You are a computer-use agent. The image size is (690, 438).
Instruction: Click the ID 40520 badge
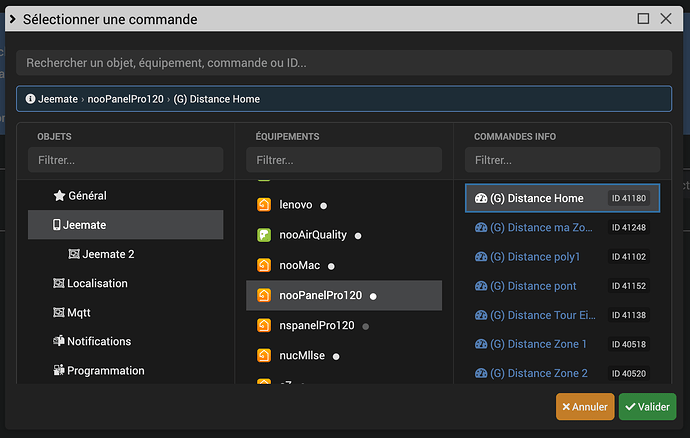(x=629, y=373)
